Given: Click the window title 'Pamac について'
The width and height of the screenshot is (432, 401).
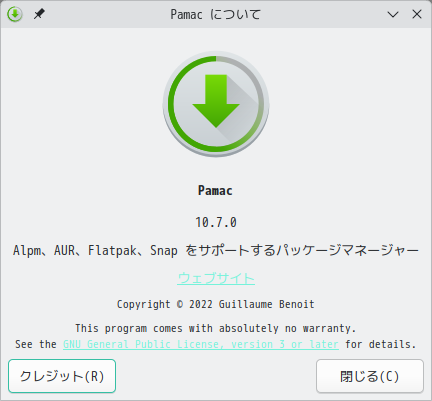Looking at the screenshot, I should point(216,14).
